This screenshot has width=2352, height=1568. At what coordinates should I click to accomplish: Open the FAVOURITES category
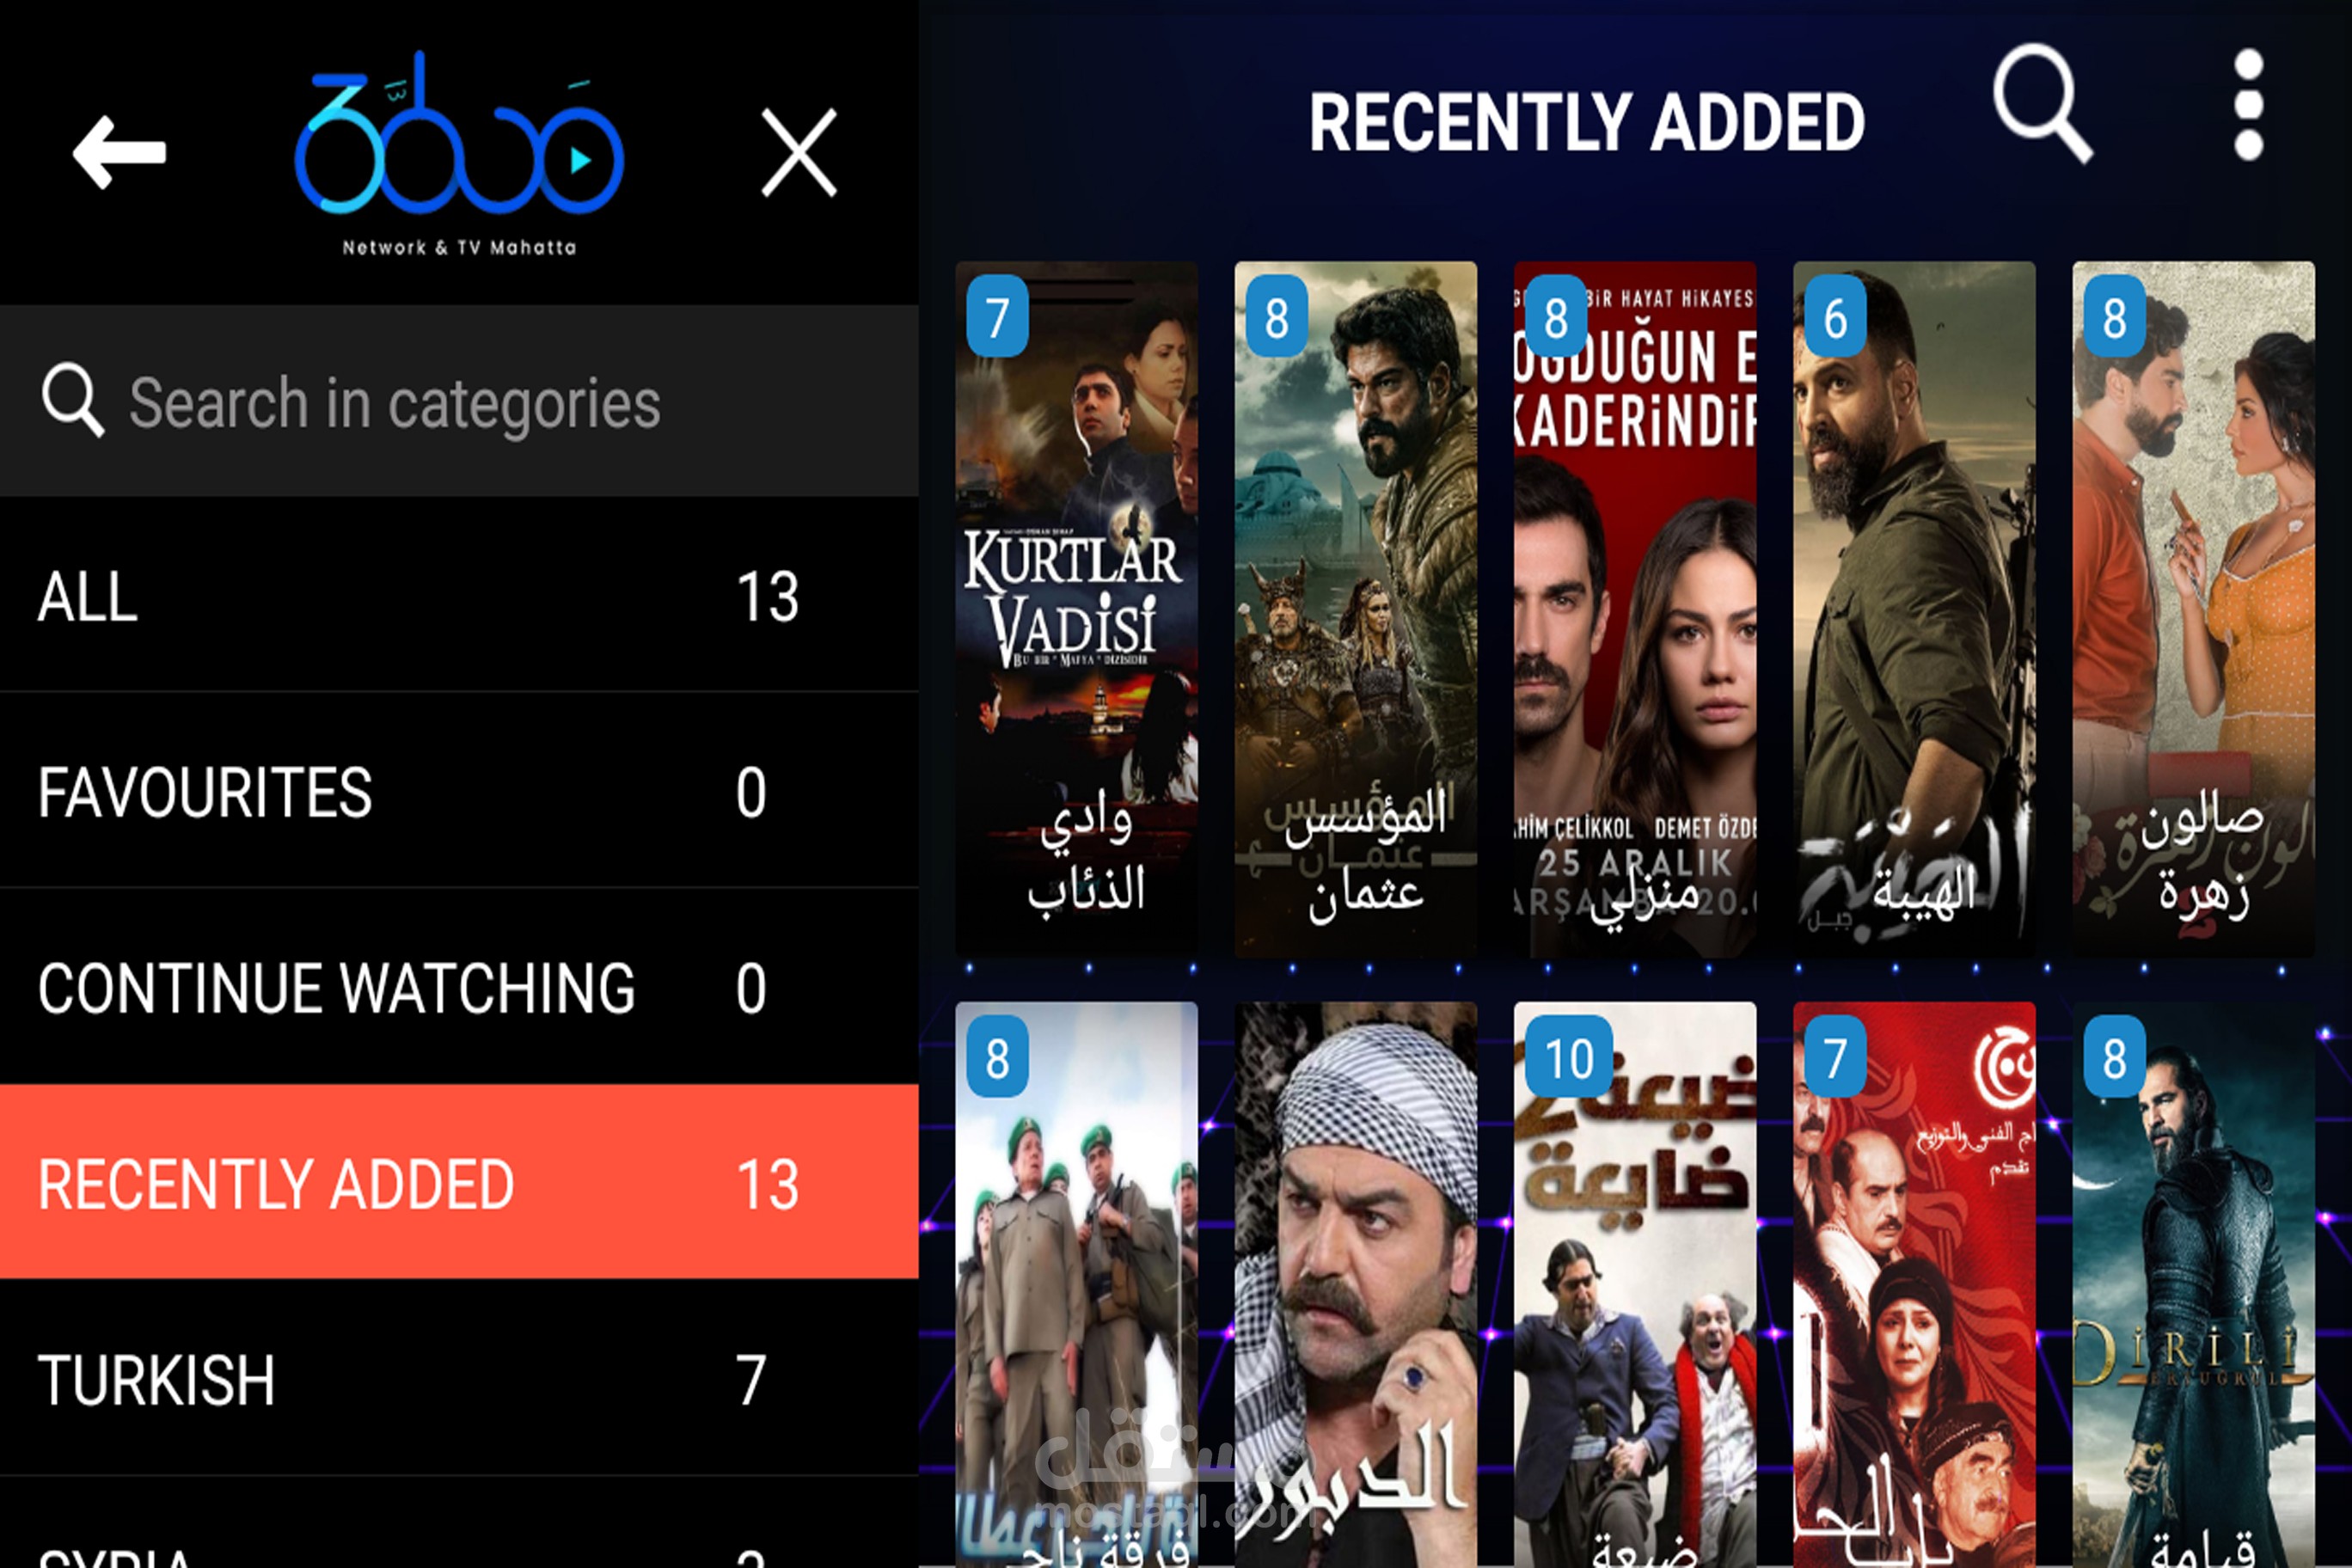tap(459, 791)
